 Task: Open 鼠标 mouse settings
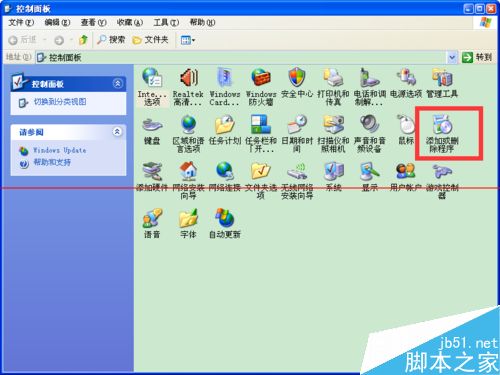406,130
